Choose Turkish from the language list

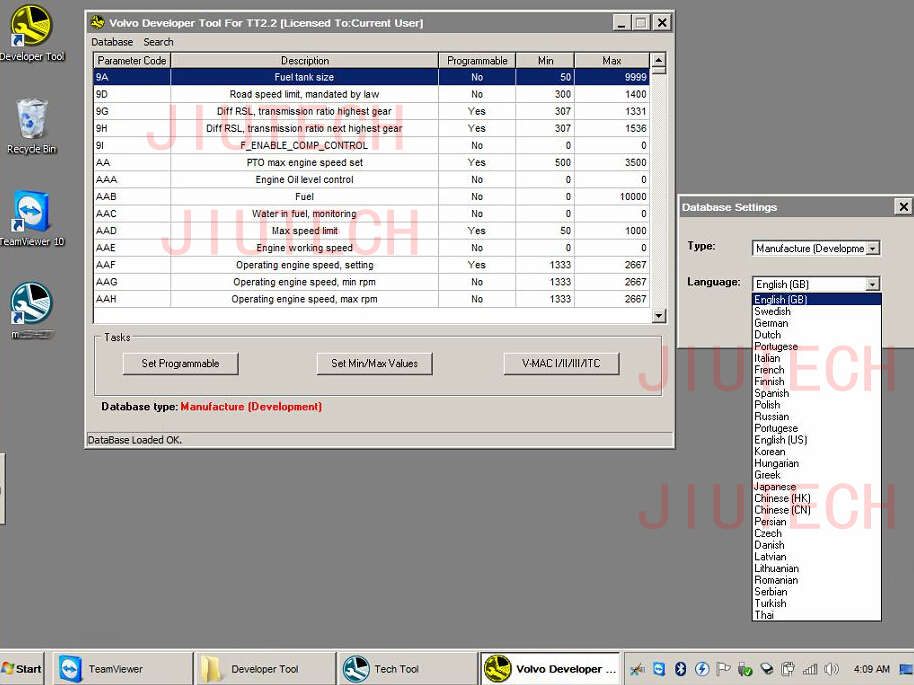tap(817, 603)
